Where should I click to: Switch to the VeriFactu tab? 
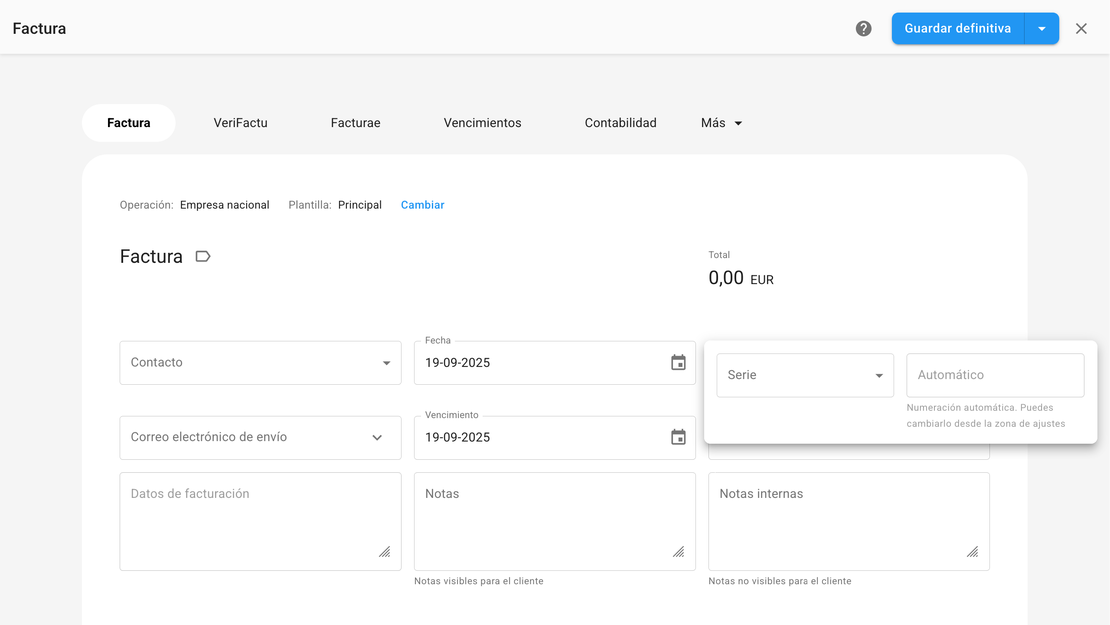tap(240, 123)
